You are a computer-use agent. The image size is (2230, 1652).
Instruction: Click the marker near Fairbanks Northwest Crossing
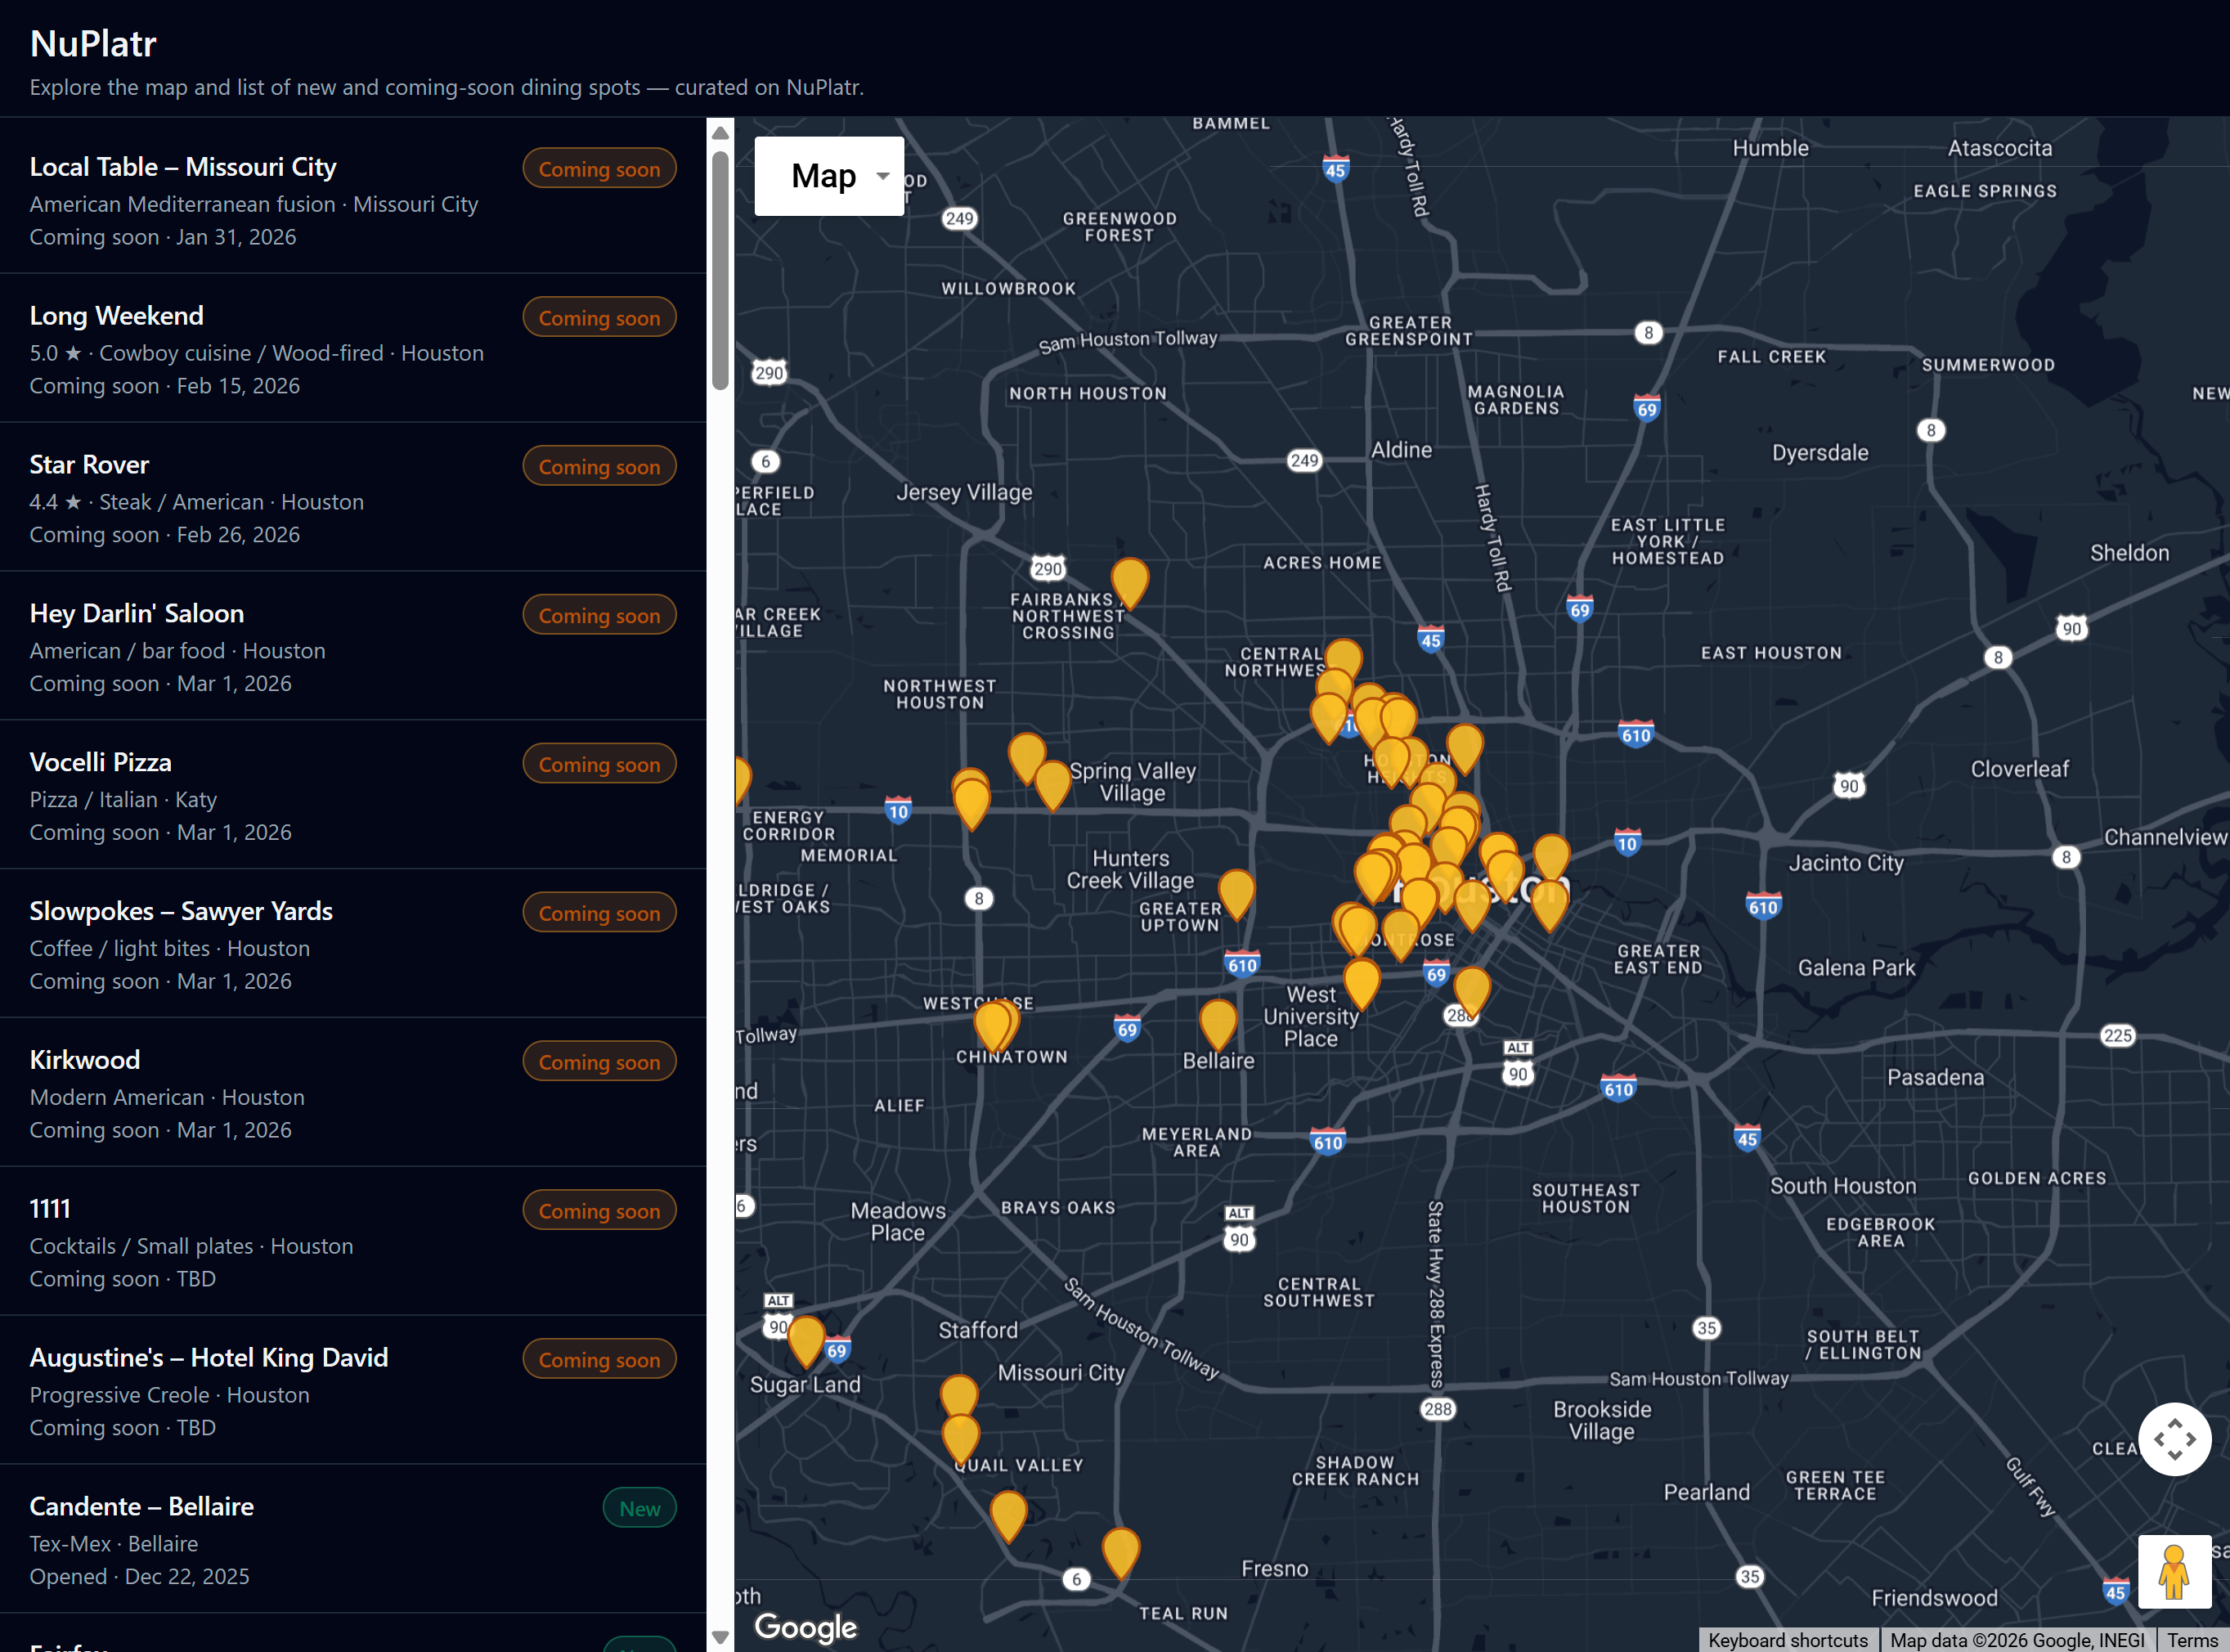pyautogui.click(x=1129, y=583)
